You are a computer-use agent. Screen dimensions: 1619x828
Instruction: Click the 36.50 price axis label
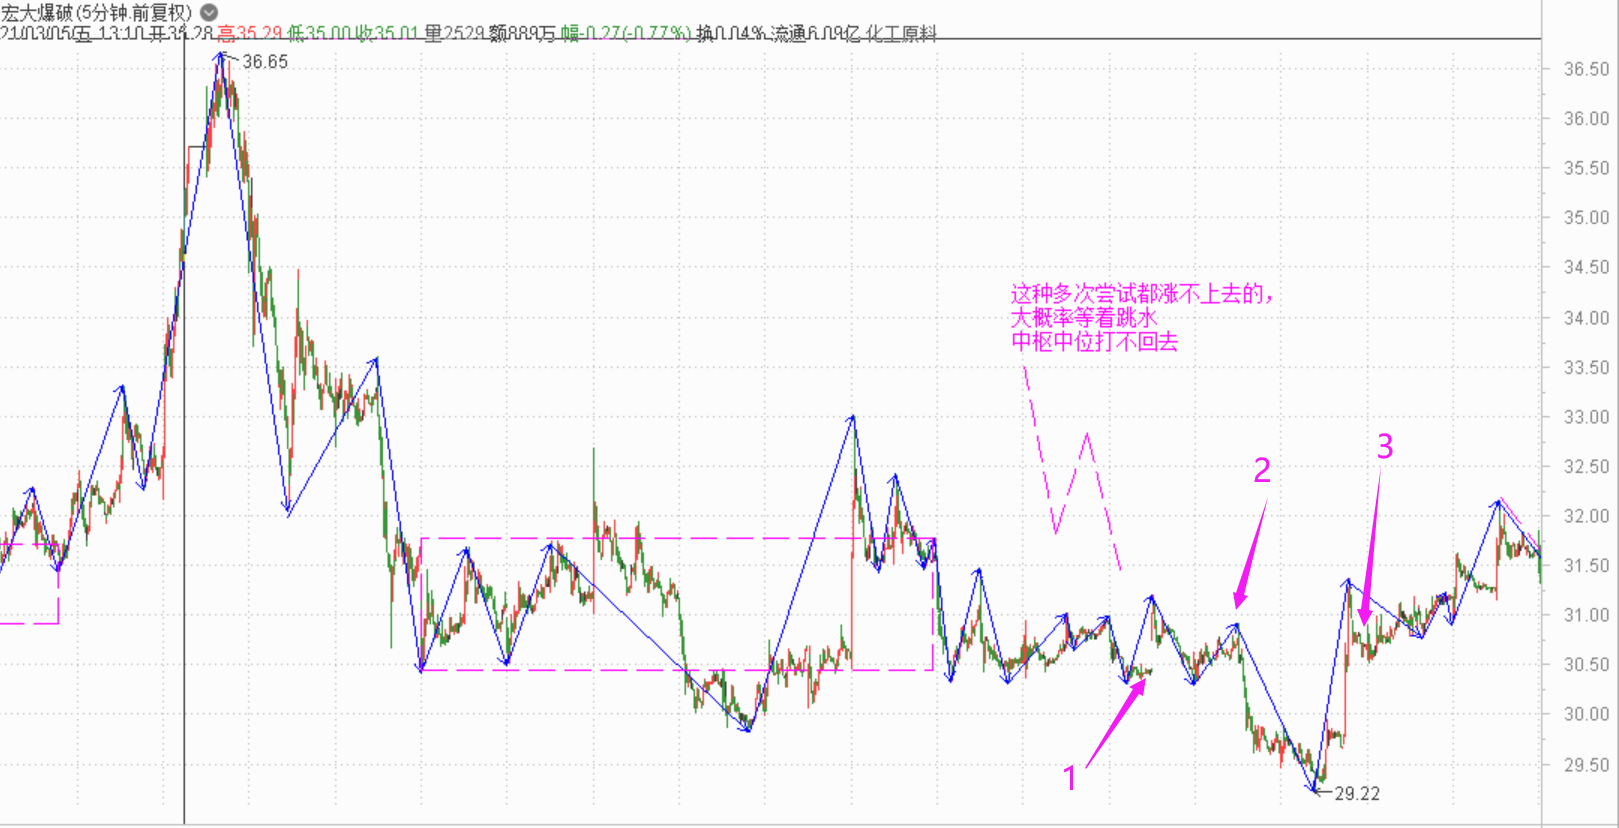pos(1587,69)
